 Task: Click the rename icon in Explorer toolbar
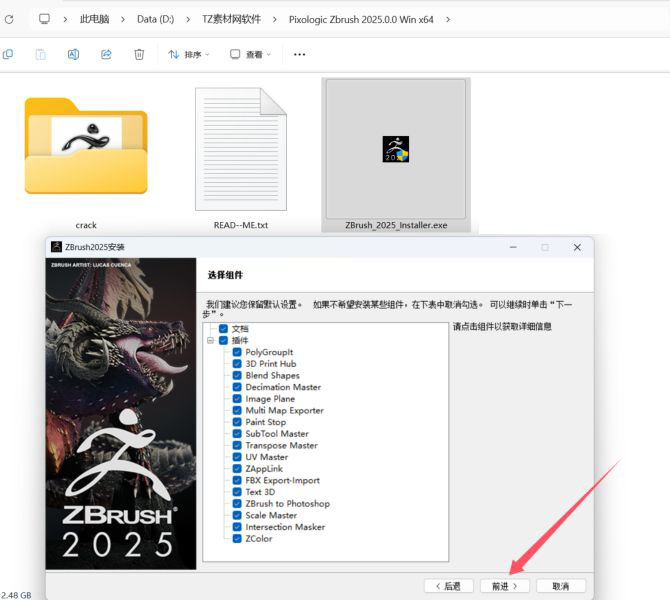[73, 54]
